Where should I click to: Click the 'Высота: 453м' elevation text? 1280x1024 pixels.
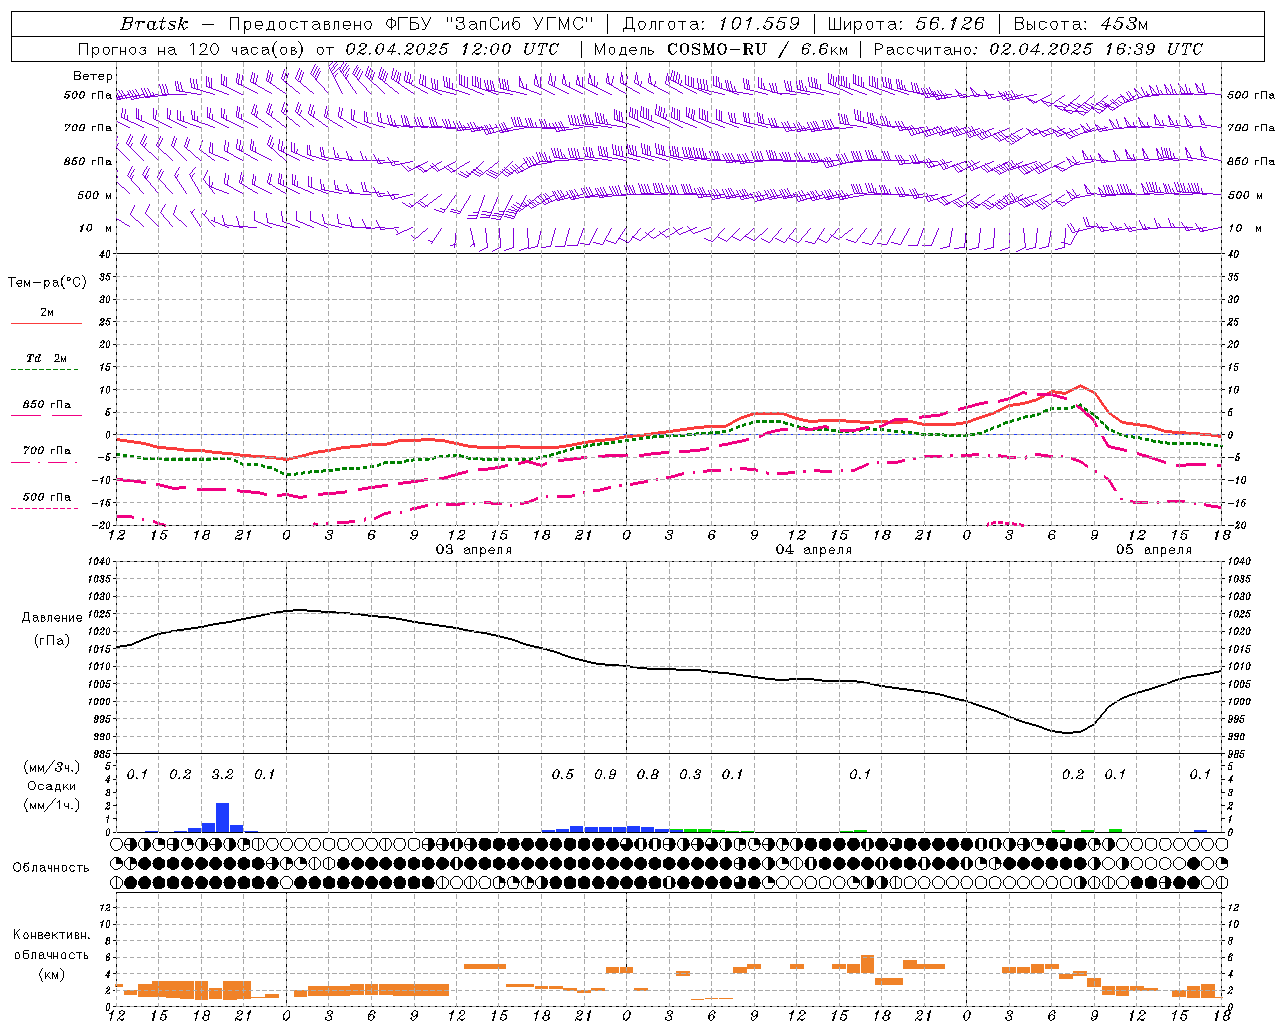[x=1081, y=24]
